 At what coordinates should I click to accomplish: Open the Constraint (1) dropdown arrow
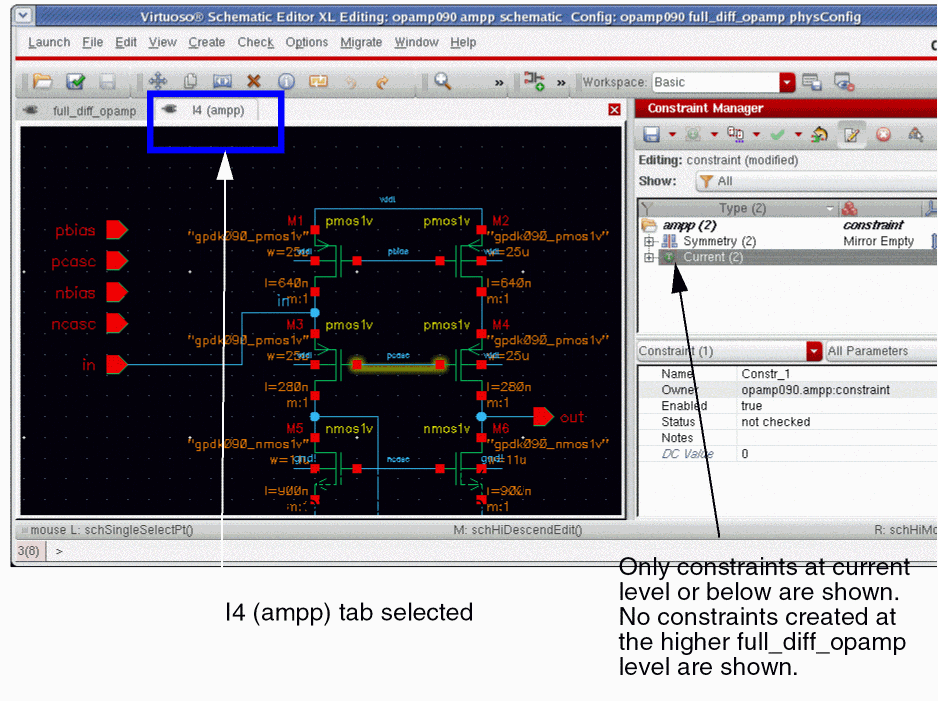point(814,351)
